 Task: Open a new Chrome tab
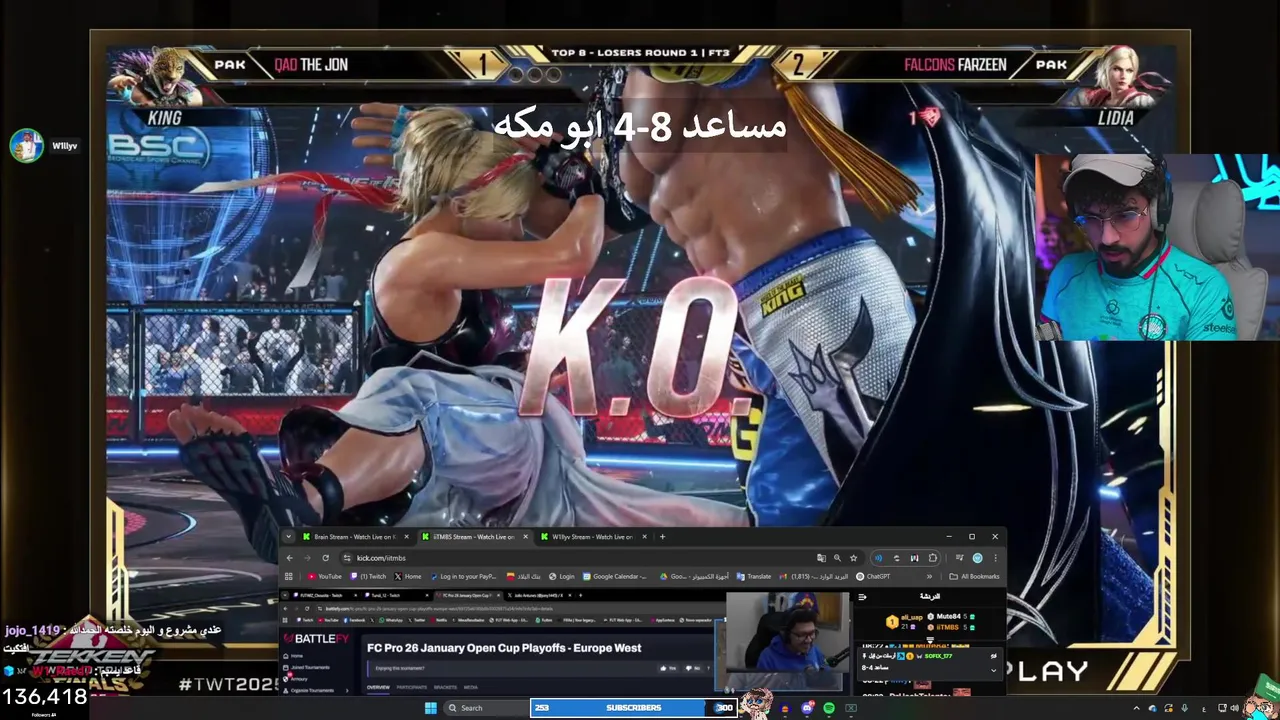click(x=662, y=537)
